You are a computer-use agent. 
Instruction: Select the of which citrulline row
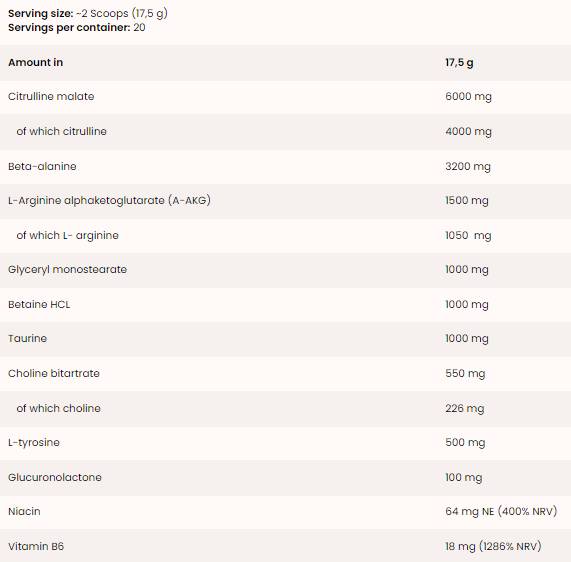[x=286, y=131]
